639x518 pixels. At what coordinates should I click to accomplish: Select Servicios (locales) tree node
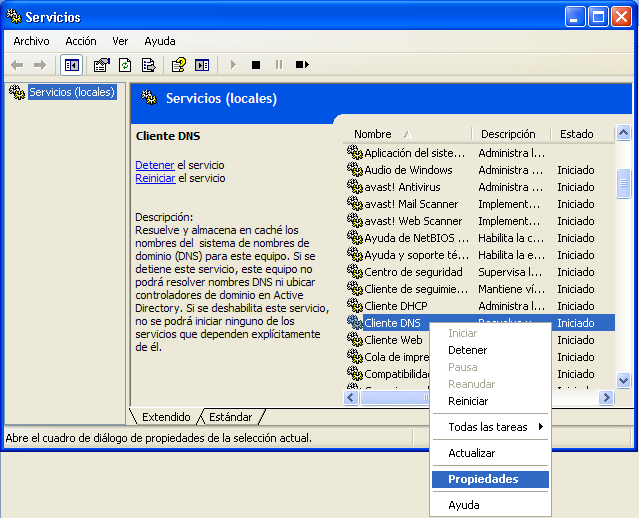(x=72, y=92)
